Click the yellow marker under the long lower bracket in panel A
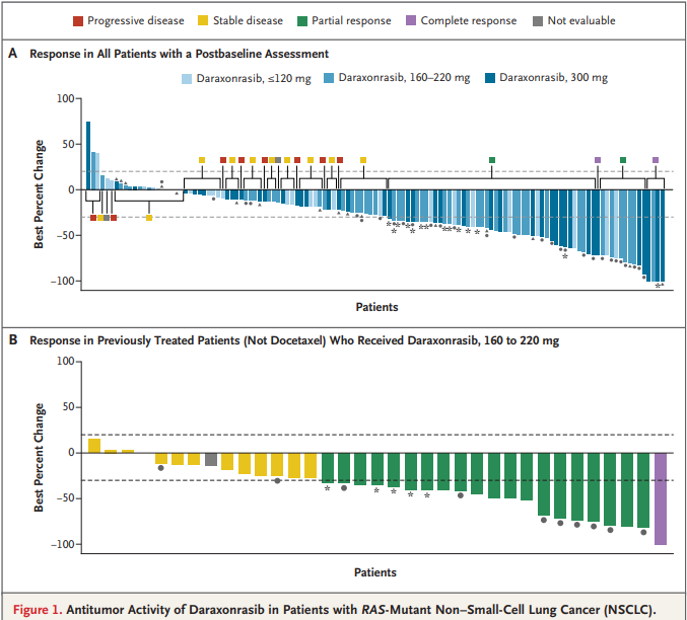687x620 pixels. 149,218
